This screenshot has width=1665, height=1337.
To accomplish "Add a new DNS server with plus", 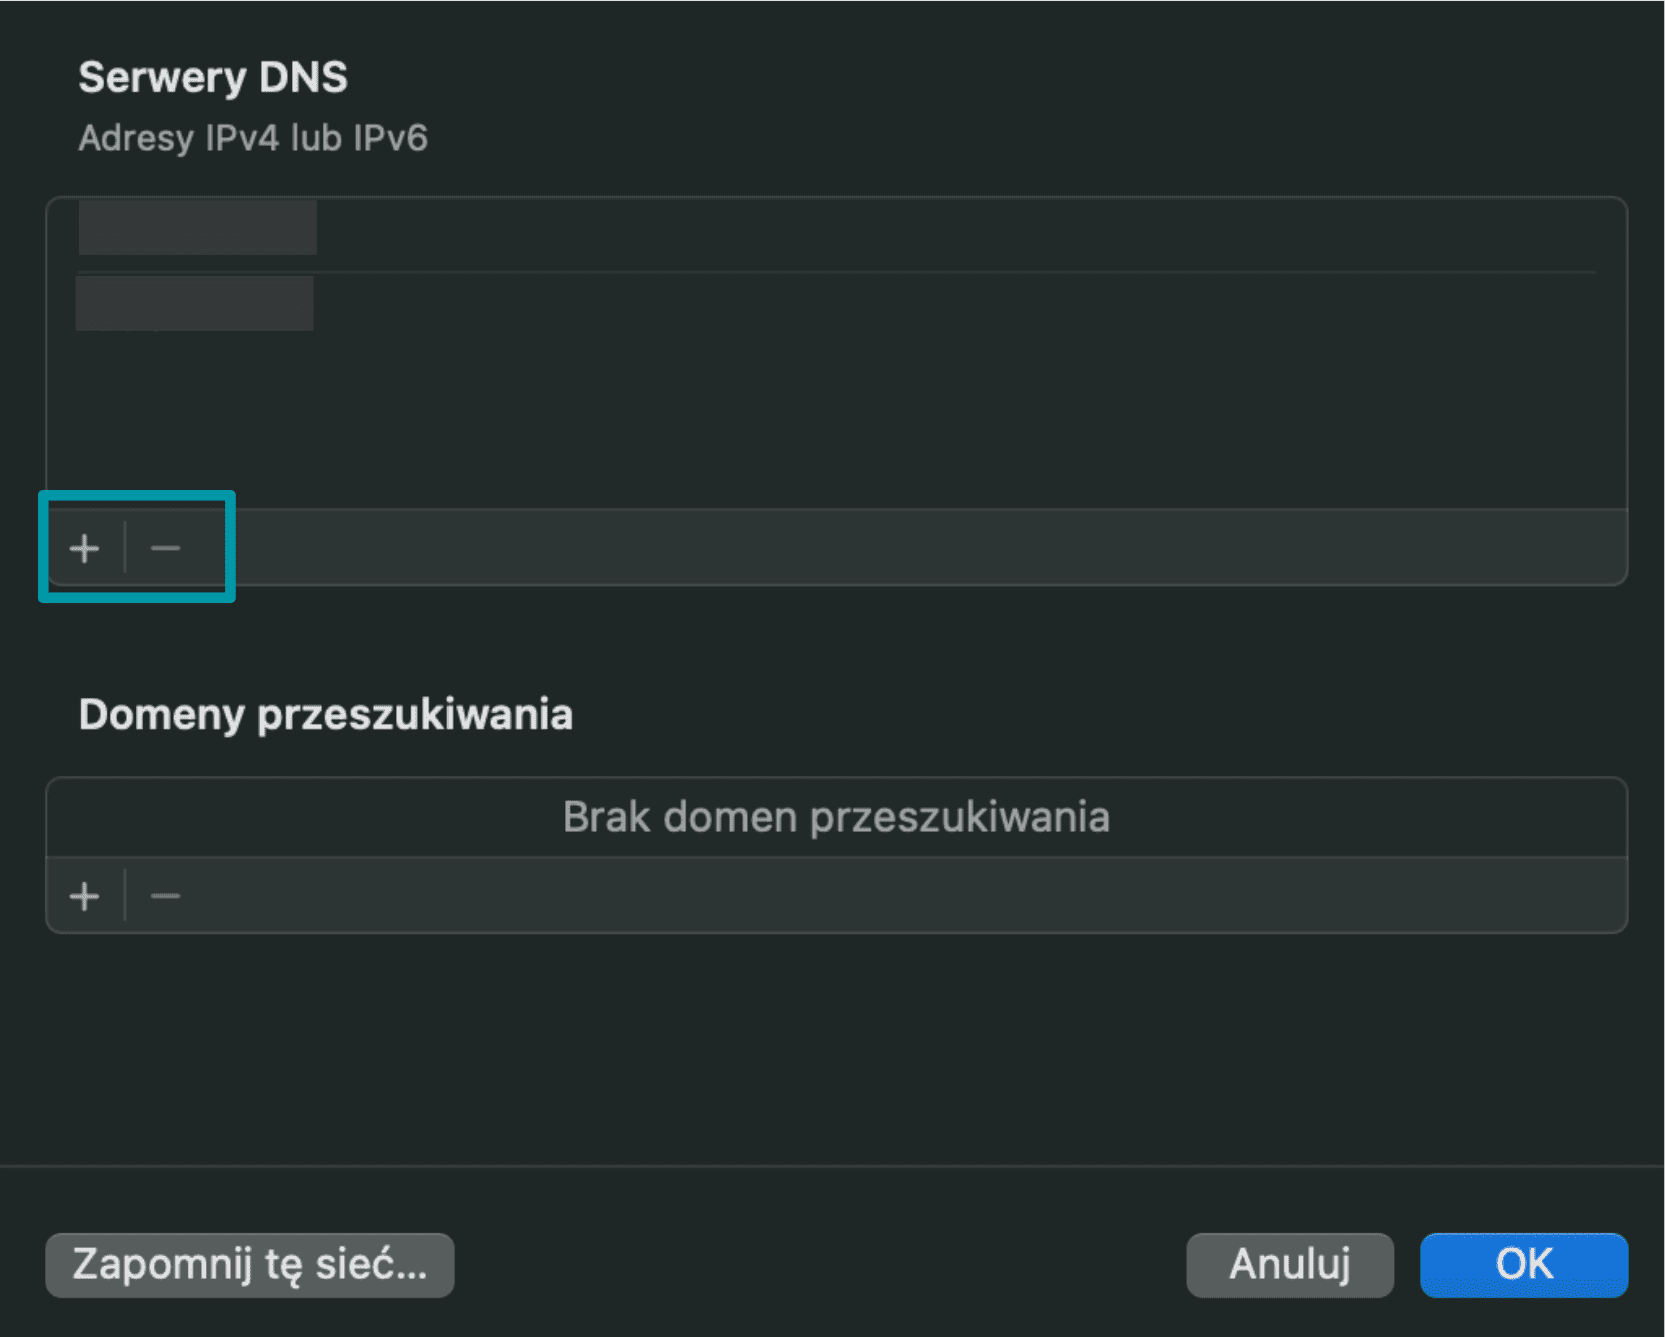I will pos(85,548).
